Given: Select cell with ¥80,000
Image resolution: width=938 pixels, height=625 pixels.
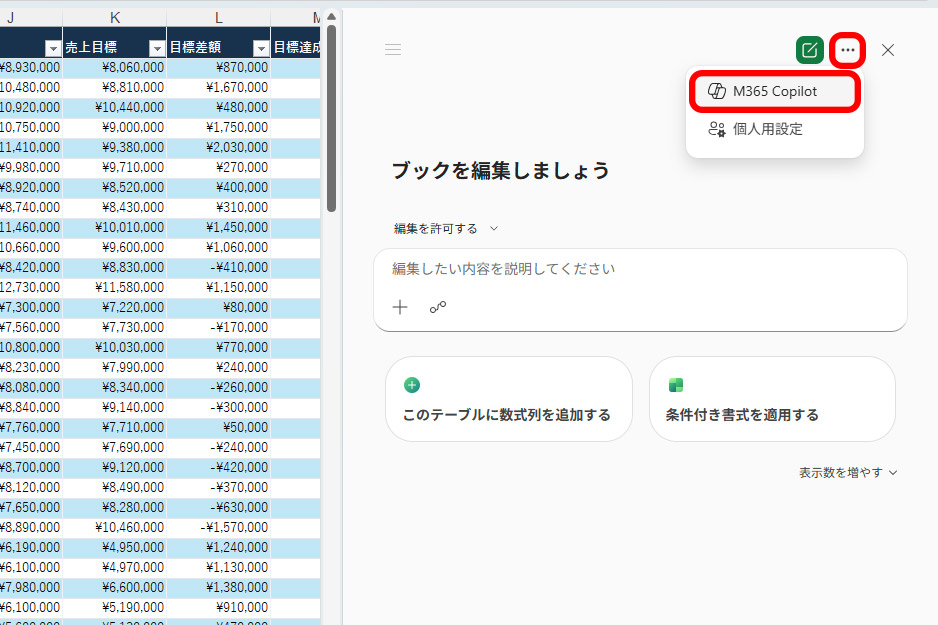Looking at the screenshot, I should 219,307.
